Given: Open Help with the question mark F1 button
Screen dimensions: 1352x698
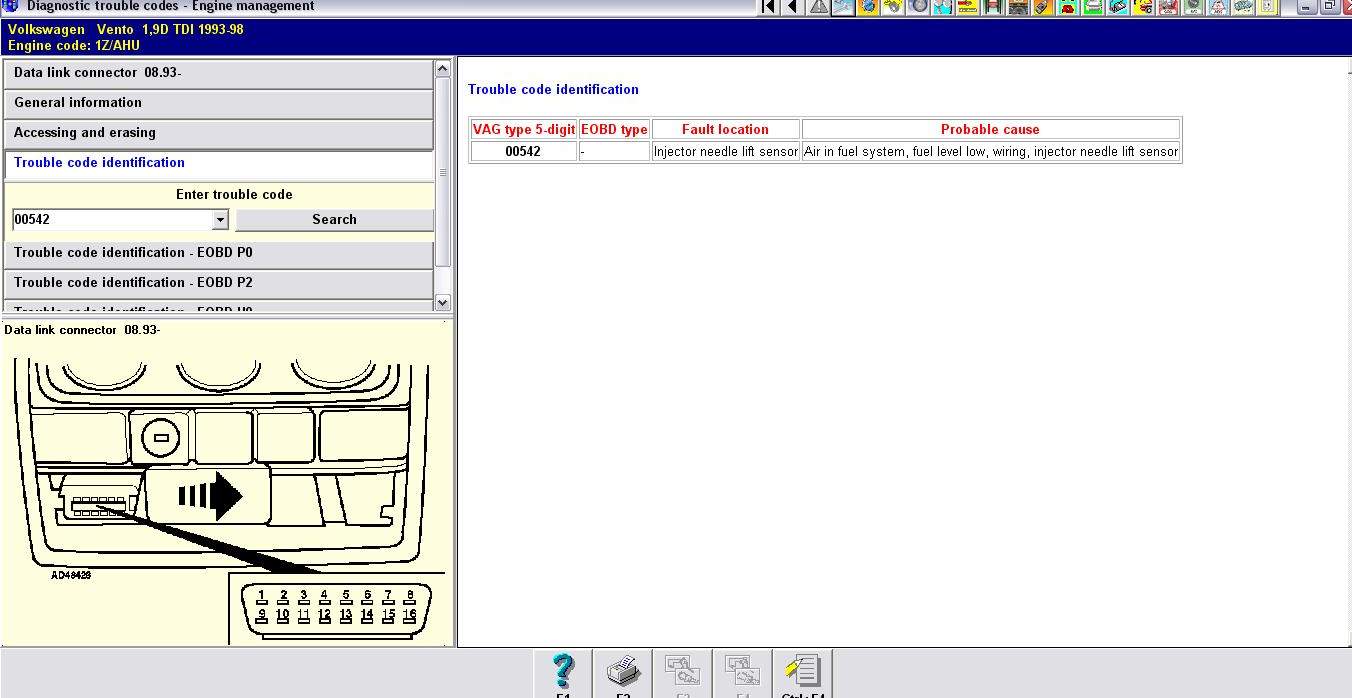Looking at the screenshot, I should (x=563, y=674).
